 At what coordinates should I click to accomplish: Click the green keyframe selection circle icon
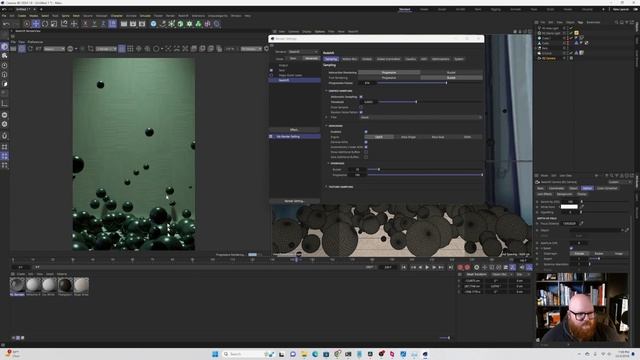tap(476, 267)
